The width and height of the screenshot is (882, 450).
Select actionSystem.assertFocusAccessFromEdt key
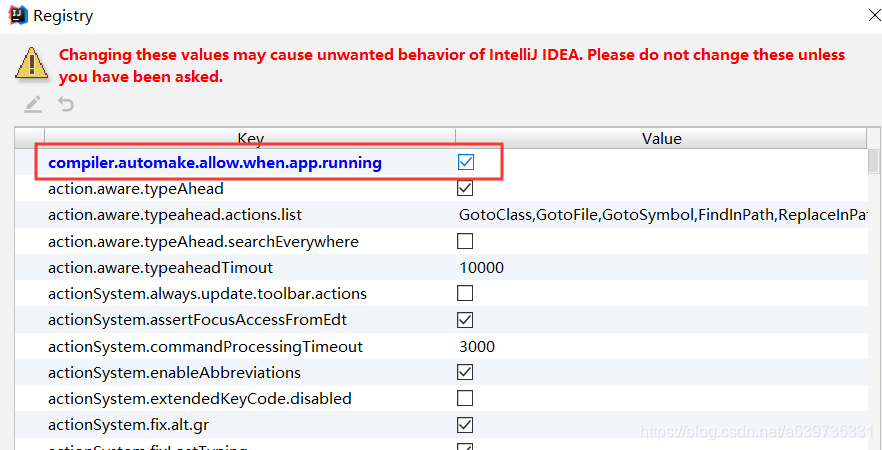[197, 320]
